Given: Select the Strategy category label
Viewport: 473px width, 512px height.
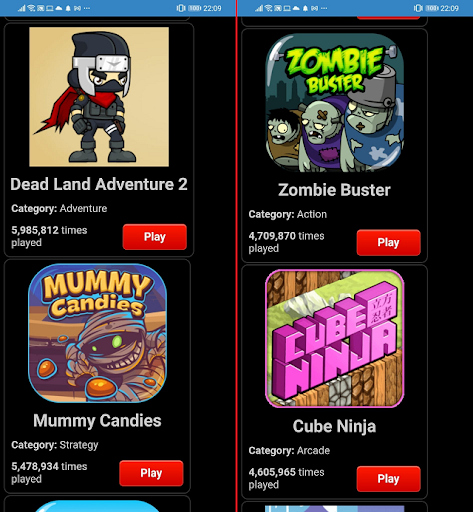Looking at the screenshot, I should tap(79, 445).
